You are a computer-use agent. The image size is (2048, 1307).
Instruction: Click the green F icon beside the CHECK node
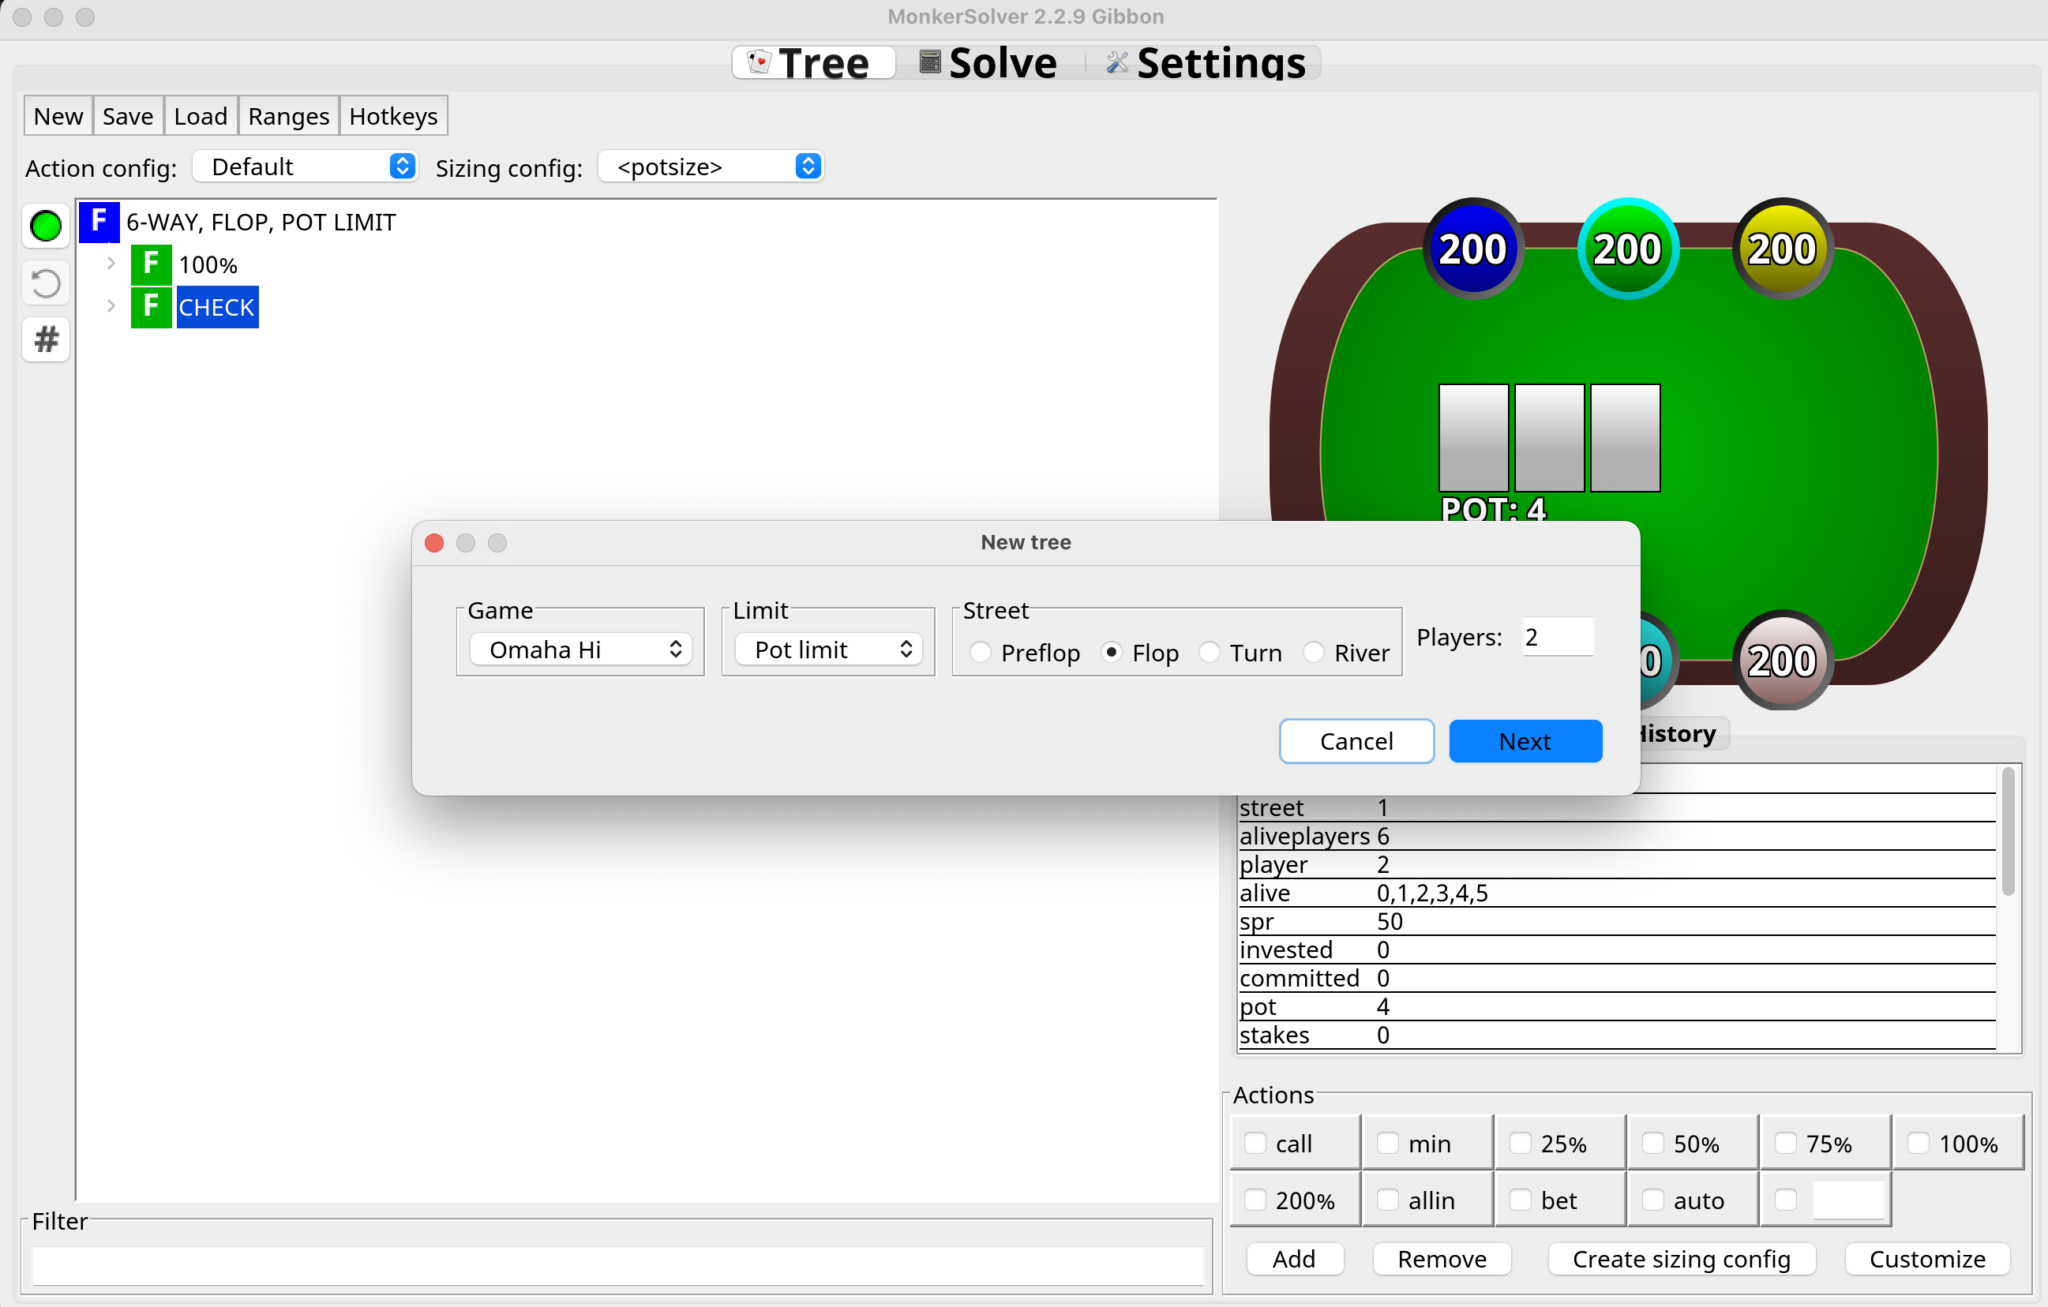pyautogui.click(x=150, y=306)
